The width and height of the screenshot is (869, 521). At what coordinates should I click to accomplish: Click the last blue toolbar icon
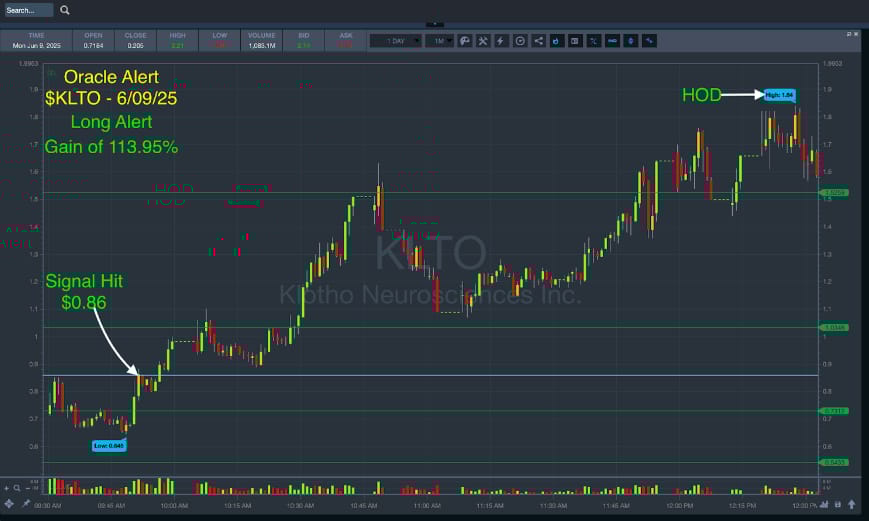pyautogui.click(x=650, y=41)
